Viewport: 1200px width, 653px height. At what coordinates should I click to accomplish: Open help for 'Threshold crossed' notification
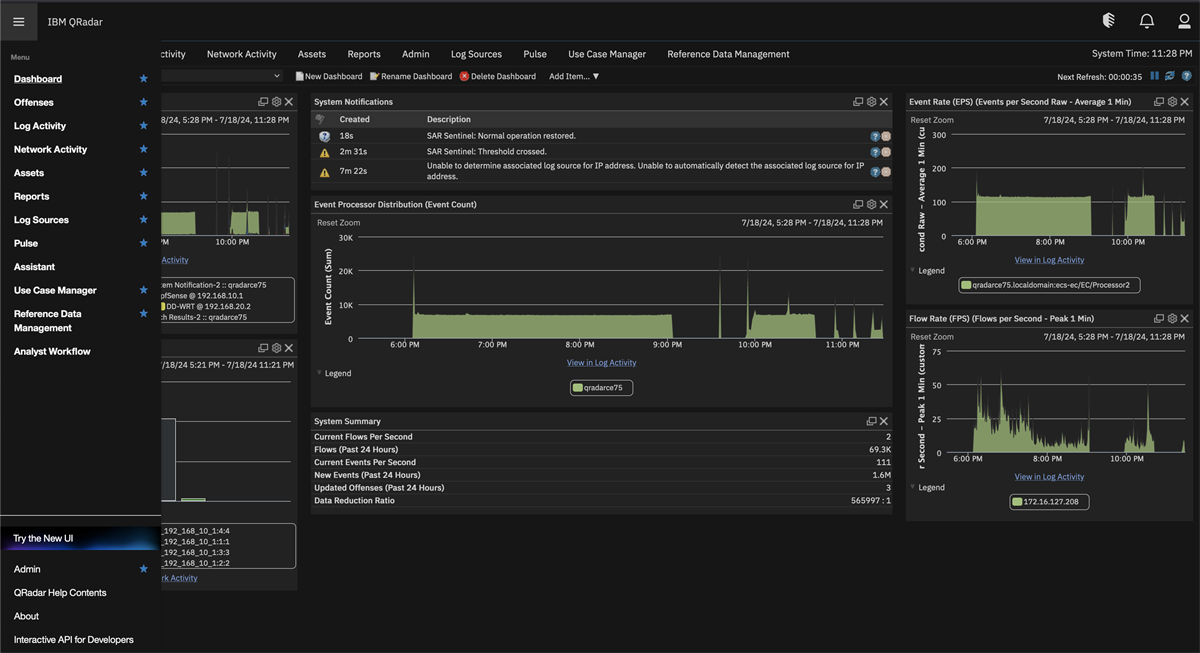pyautogui.click(x=875, y=152)
